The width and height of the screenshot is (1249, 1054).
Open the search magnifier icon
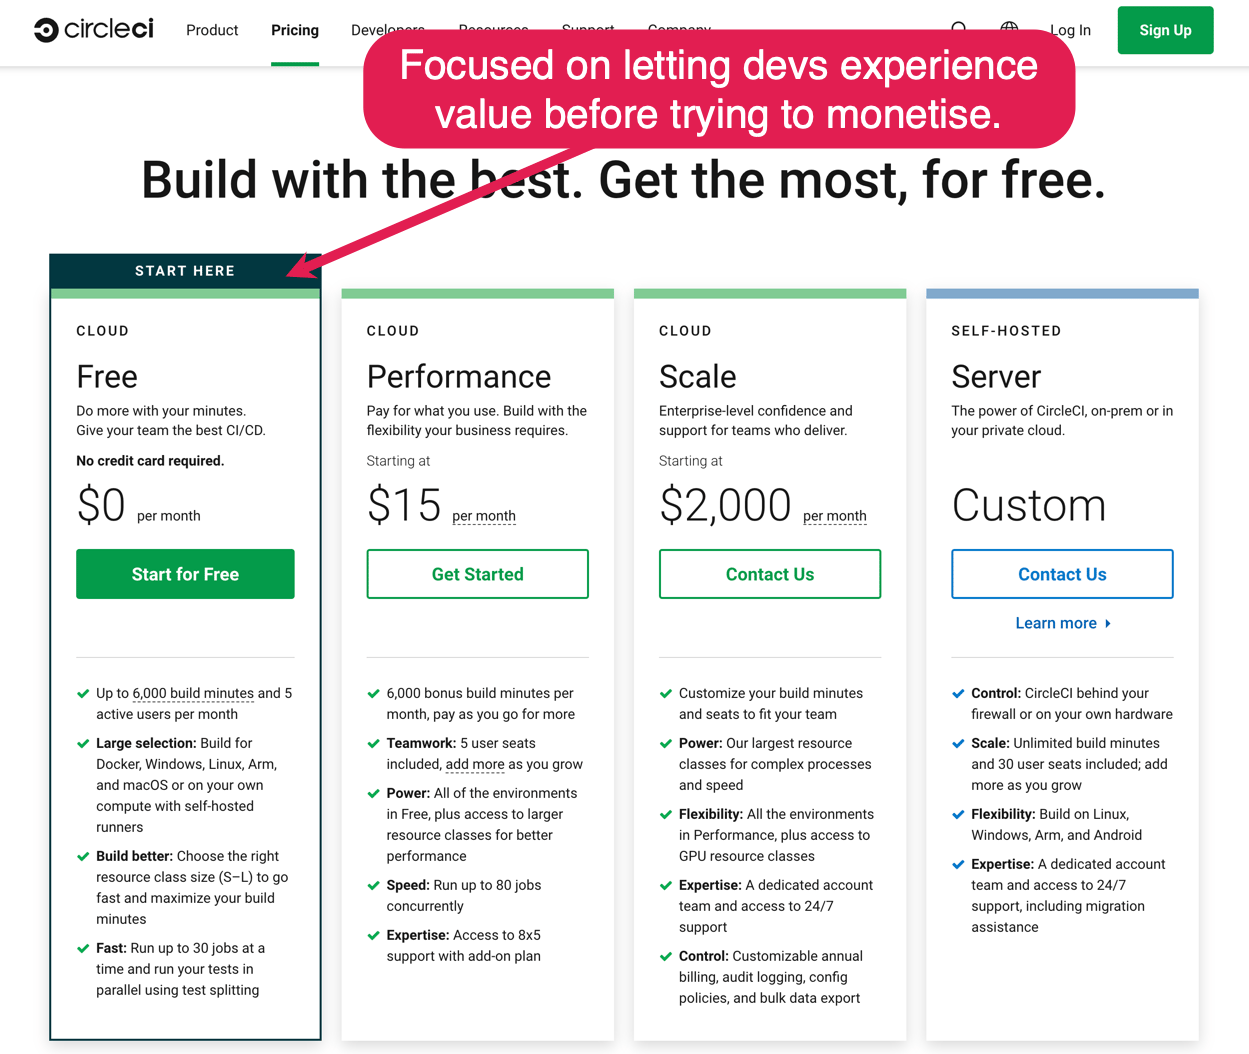(959, 28)
